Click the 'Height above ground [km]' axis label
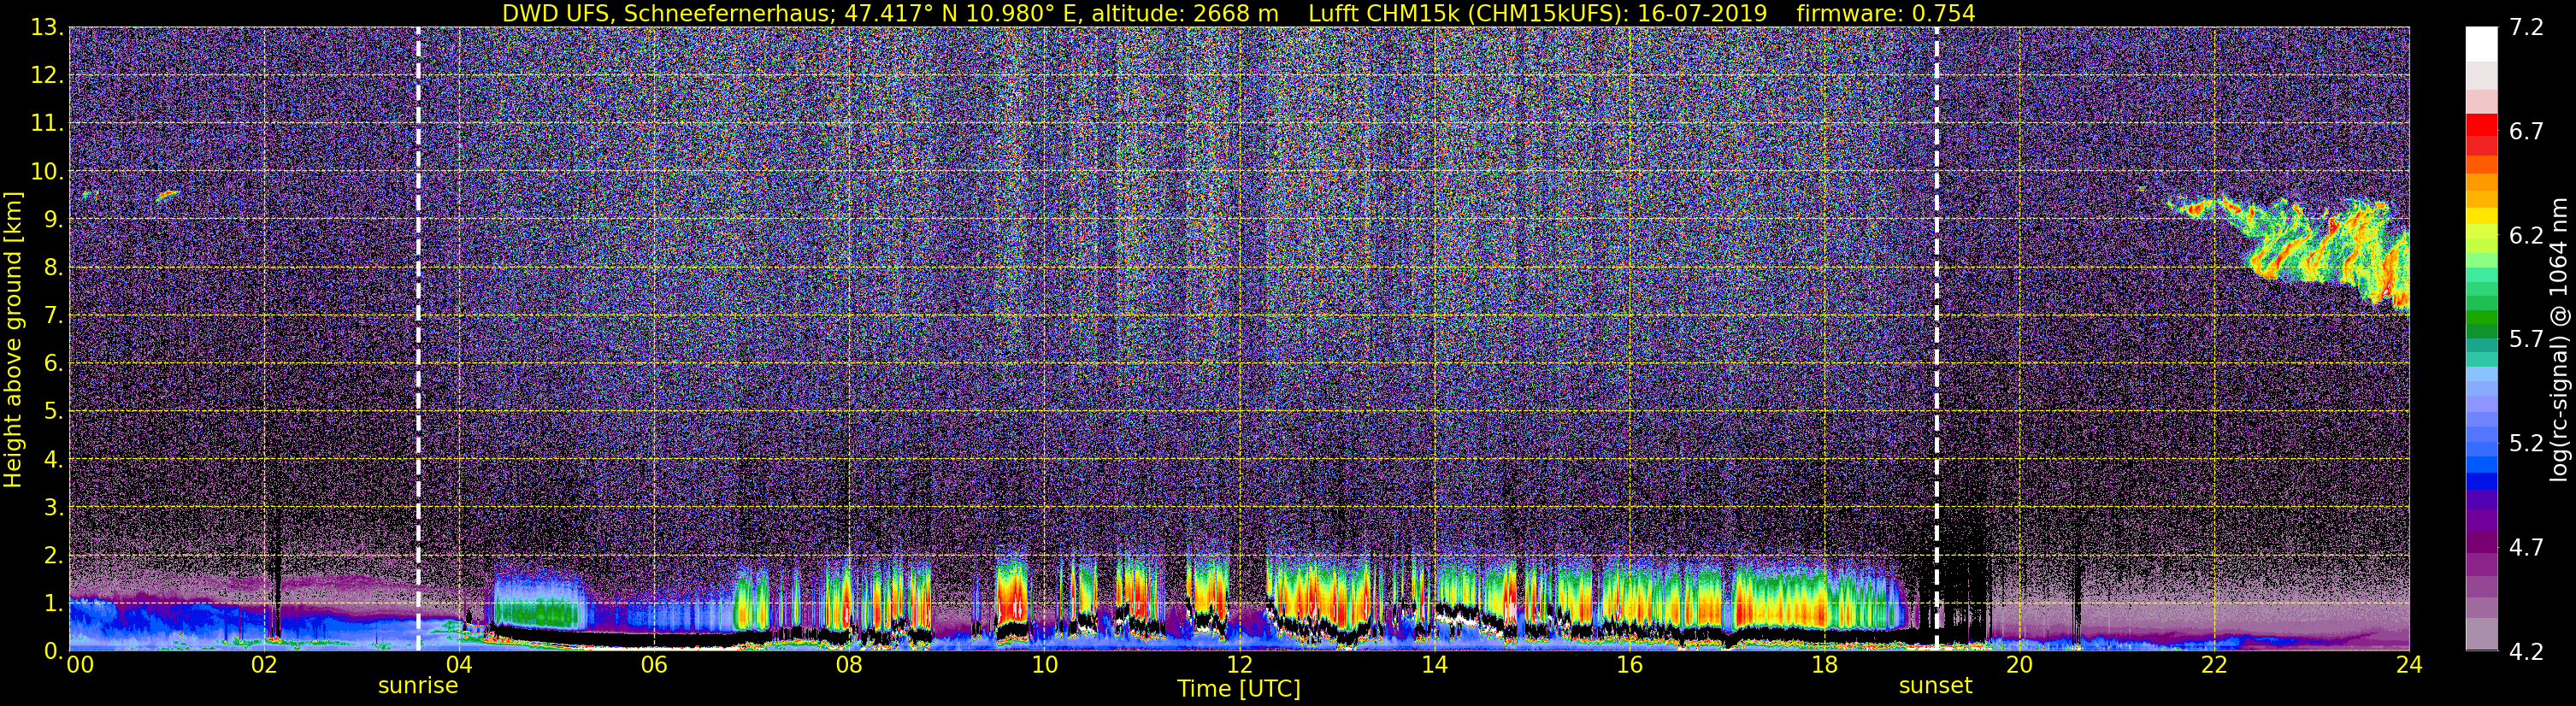Viewport: 2576px width, 706px height. click(13, 339)
